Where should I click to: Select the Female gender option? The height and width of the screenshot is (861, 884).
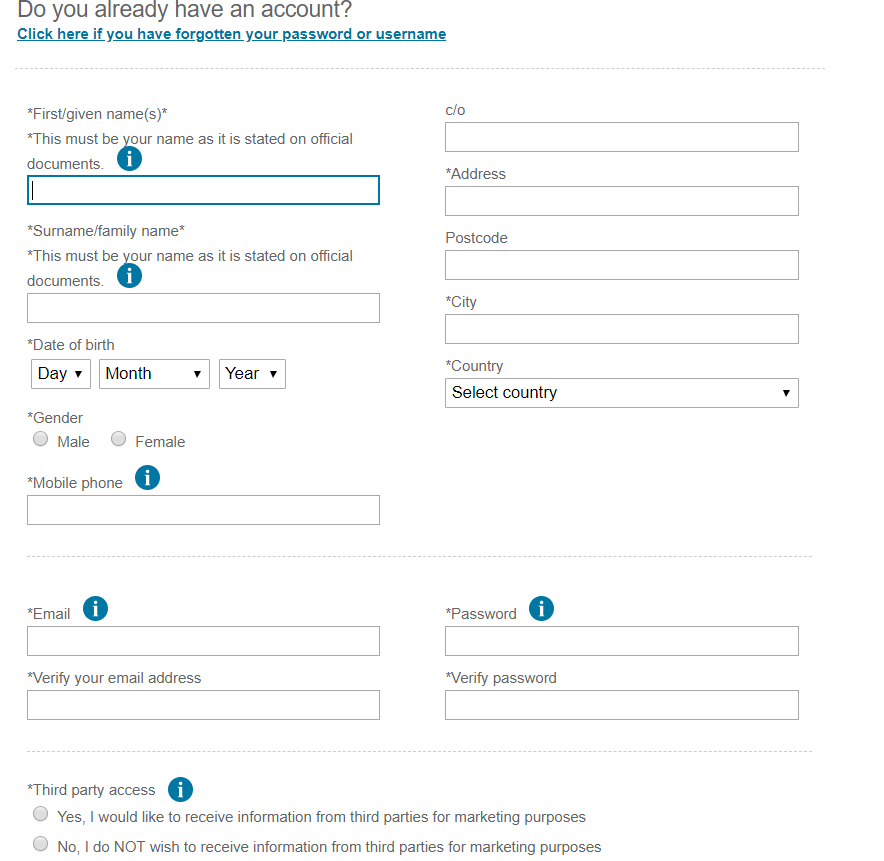118,439
